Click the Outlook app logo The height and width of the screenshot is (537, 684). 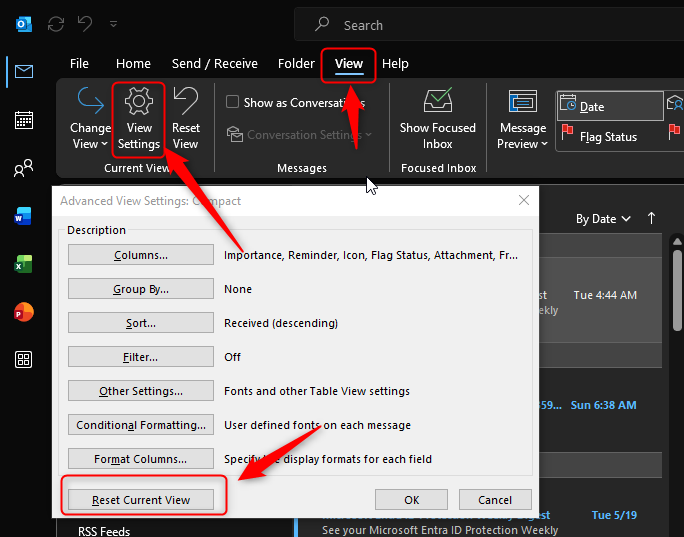click(24, 24)
